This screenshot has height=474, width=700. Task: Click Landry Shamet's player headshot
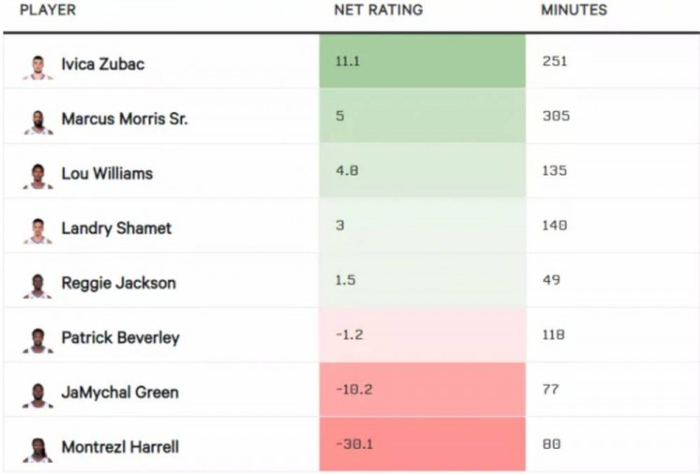coord(38,230)
